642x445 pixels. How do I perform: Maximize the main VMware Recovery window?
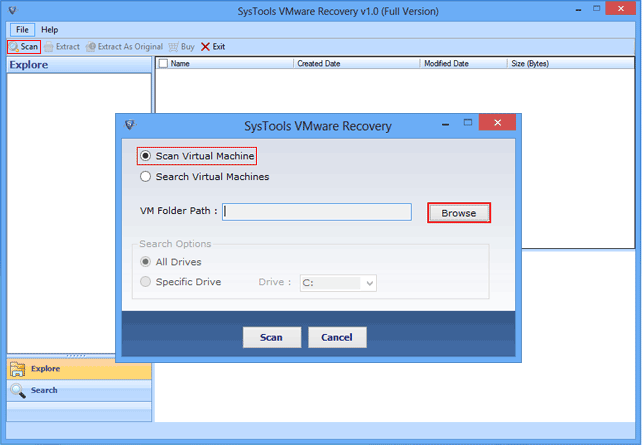pyautogui.click(x=597, y=8)
